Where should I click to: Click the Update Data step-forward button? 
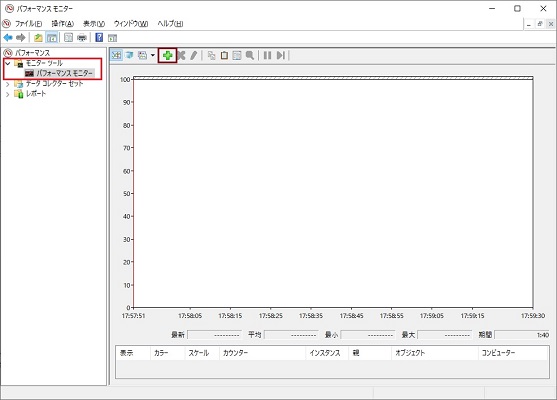pyautogui.click(x=281, y=55)
